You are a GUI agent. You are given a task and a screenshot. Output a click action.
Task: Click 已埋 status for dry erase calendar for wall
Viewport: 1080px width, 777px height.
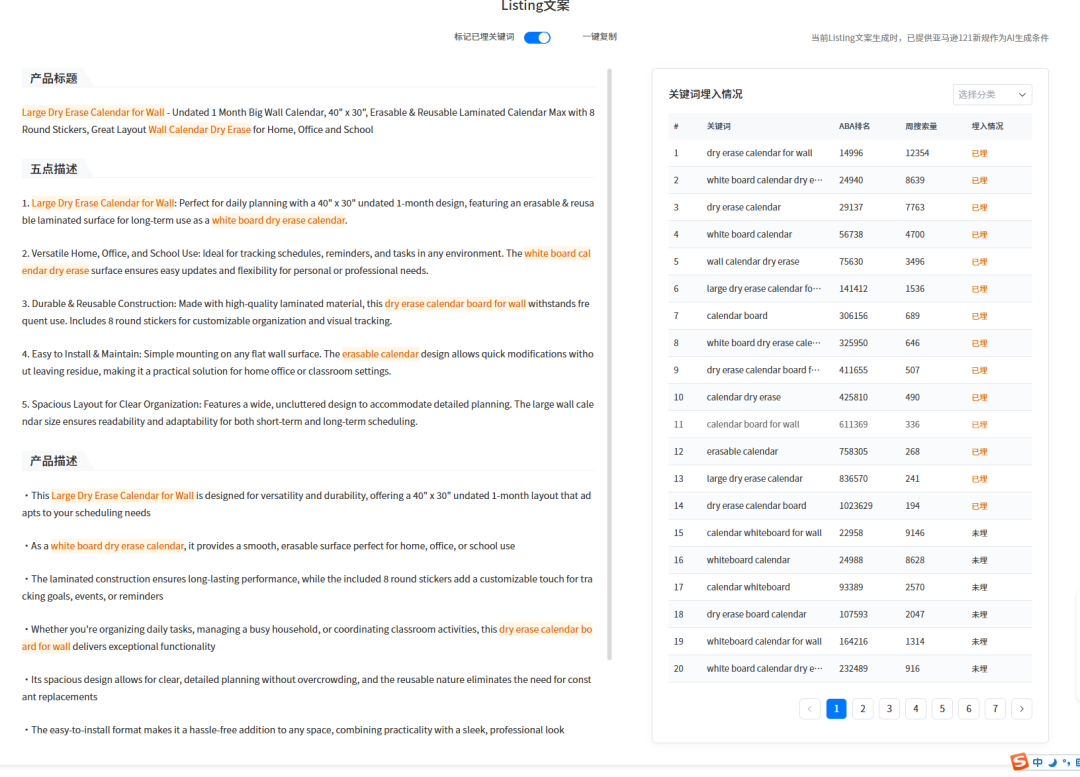(x=978, y=152)
